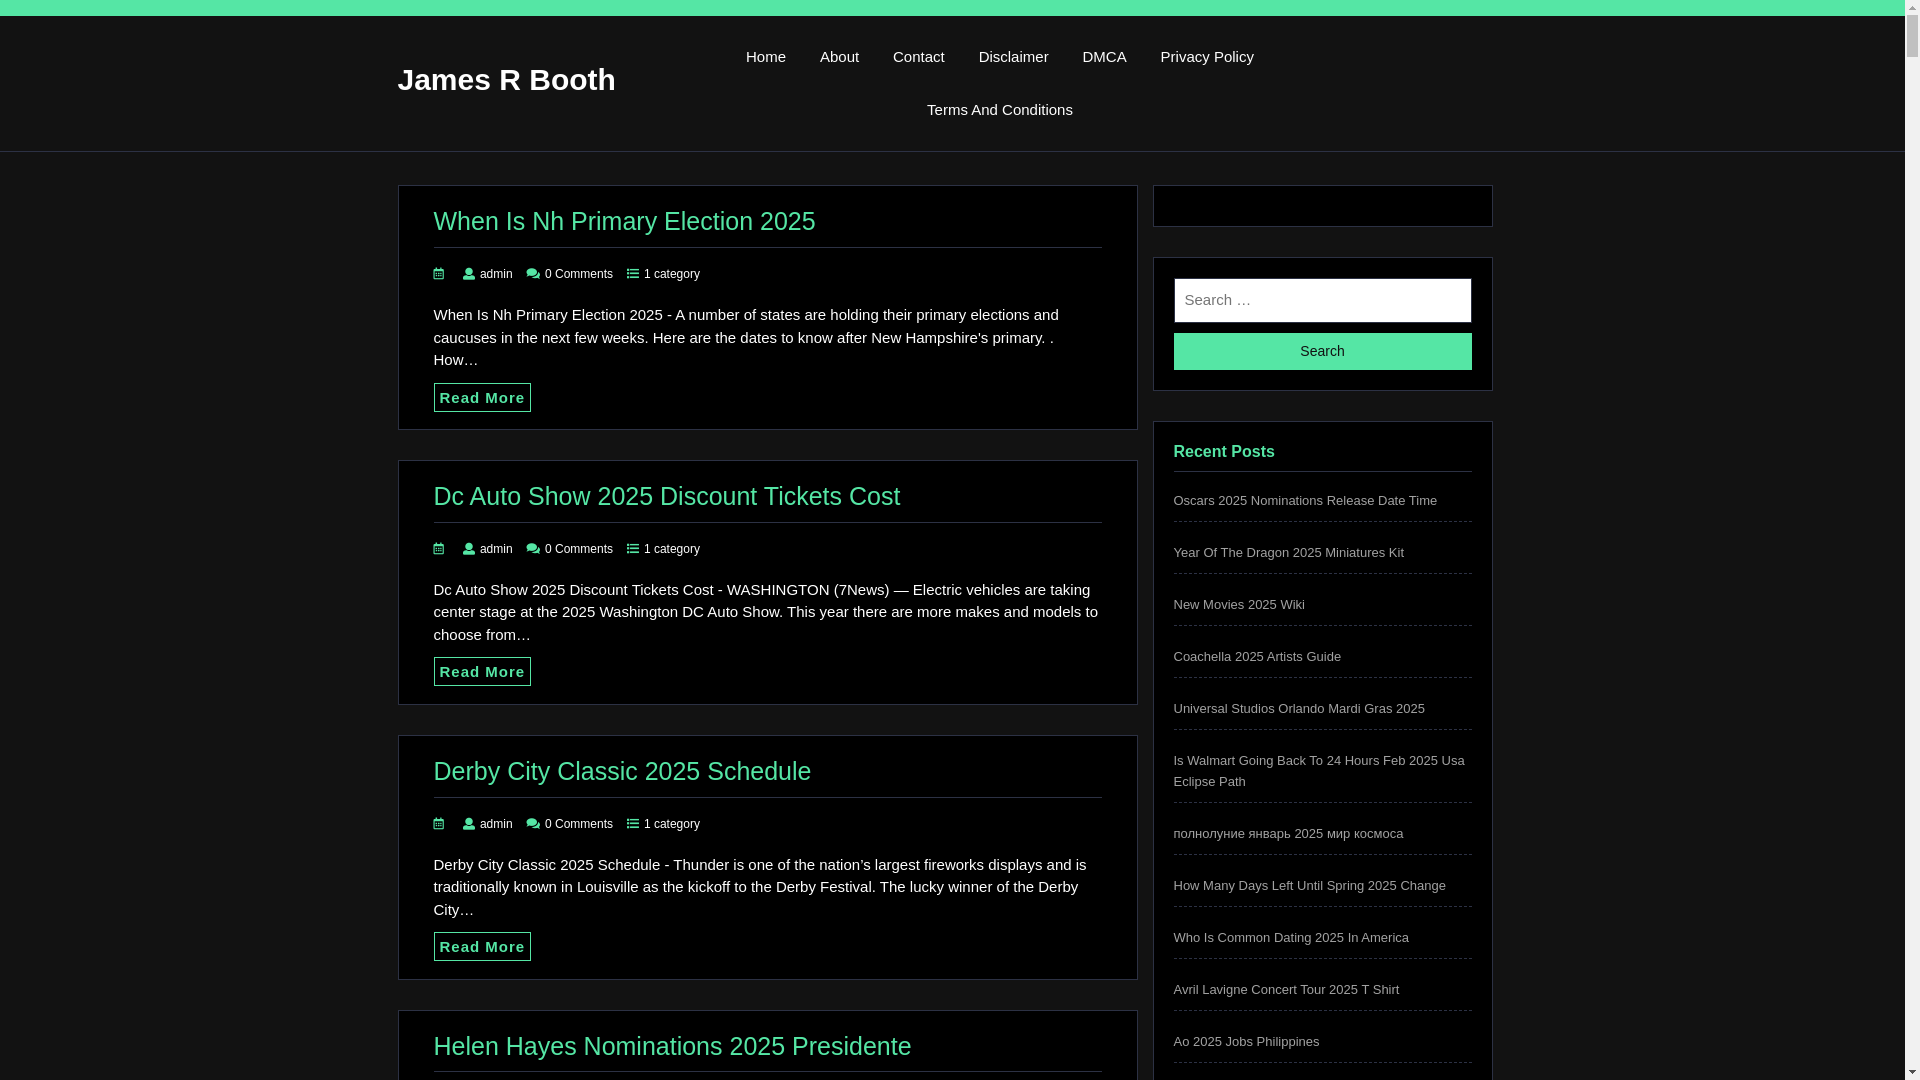
Task: Click admin author link in Derby City post
Action: tap(496, 824)
